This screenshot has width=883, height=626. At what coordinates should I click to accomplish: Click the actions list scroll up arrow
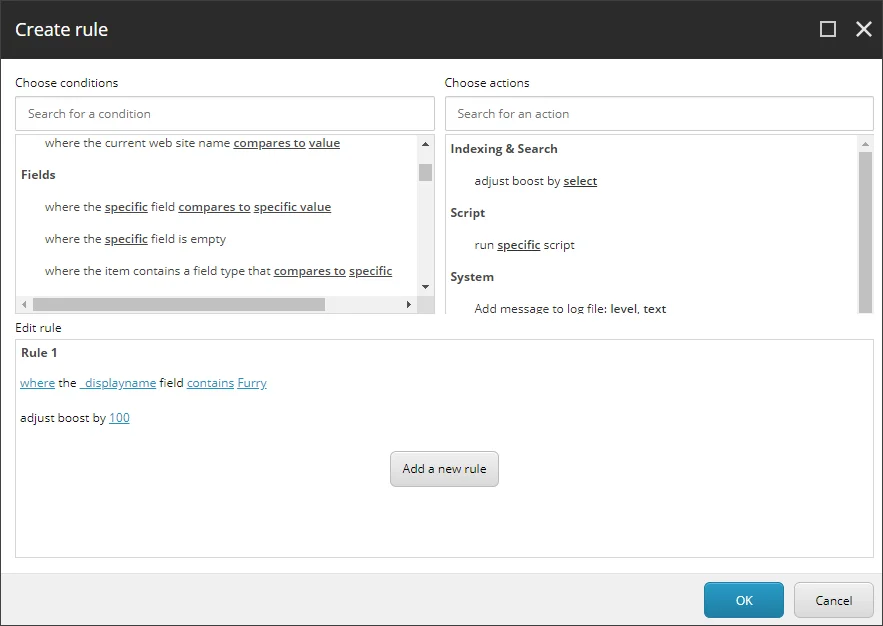click(866, 145)
